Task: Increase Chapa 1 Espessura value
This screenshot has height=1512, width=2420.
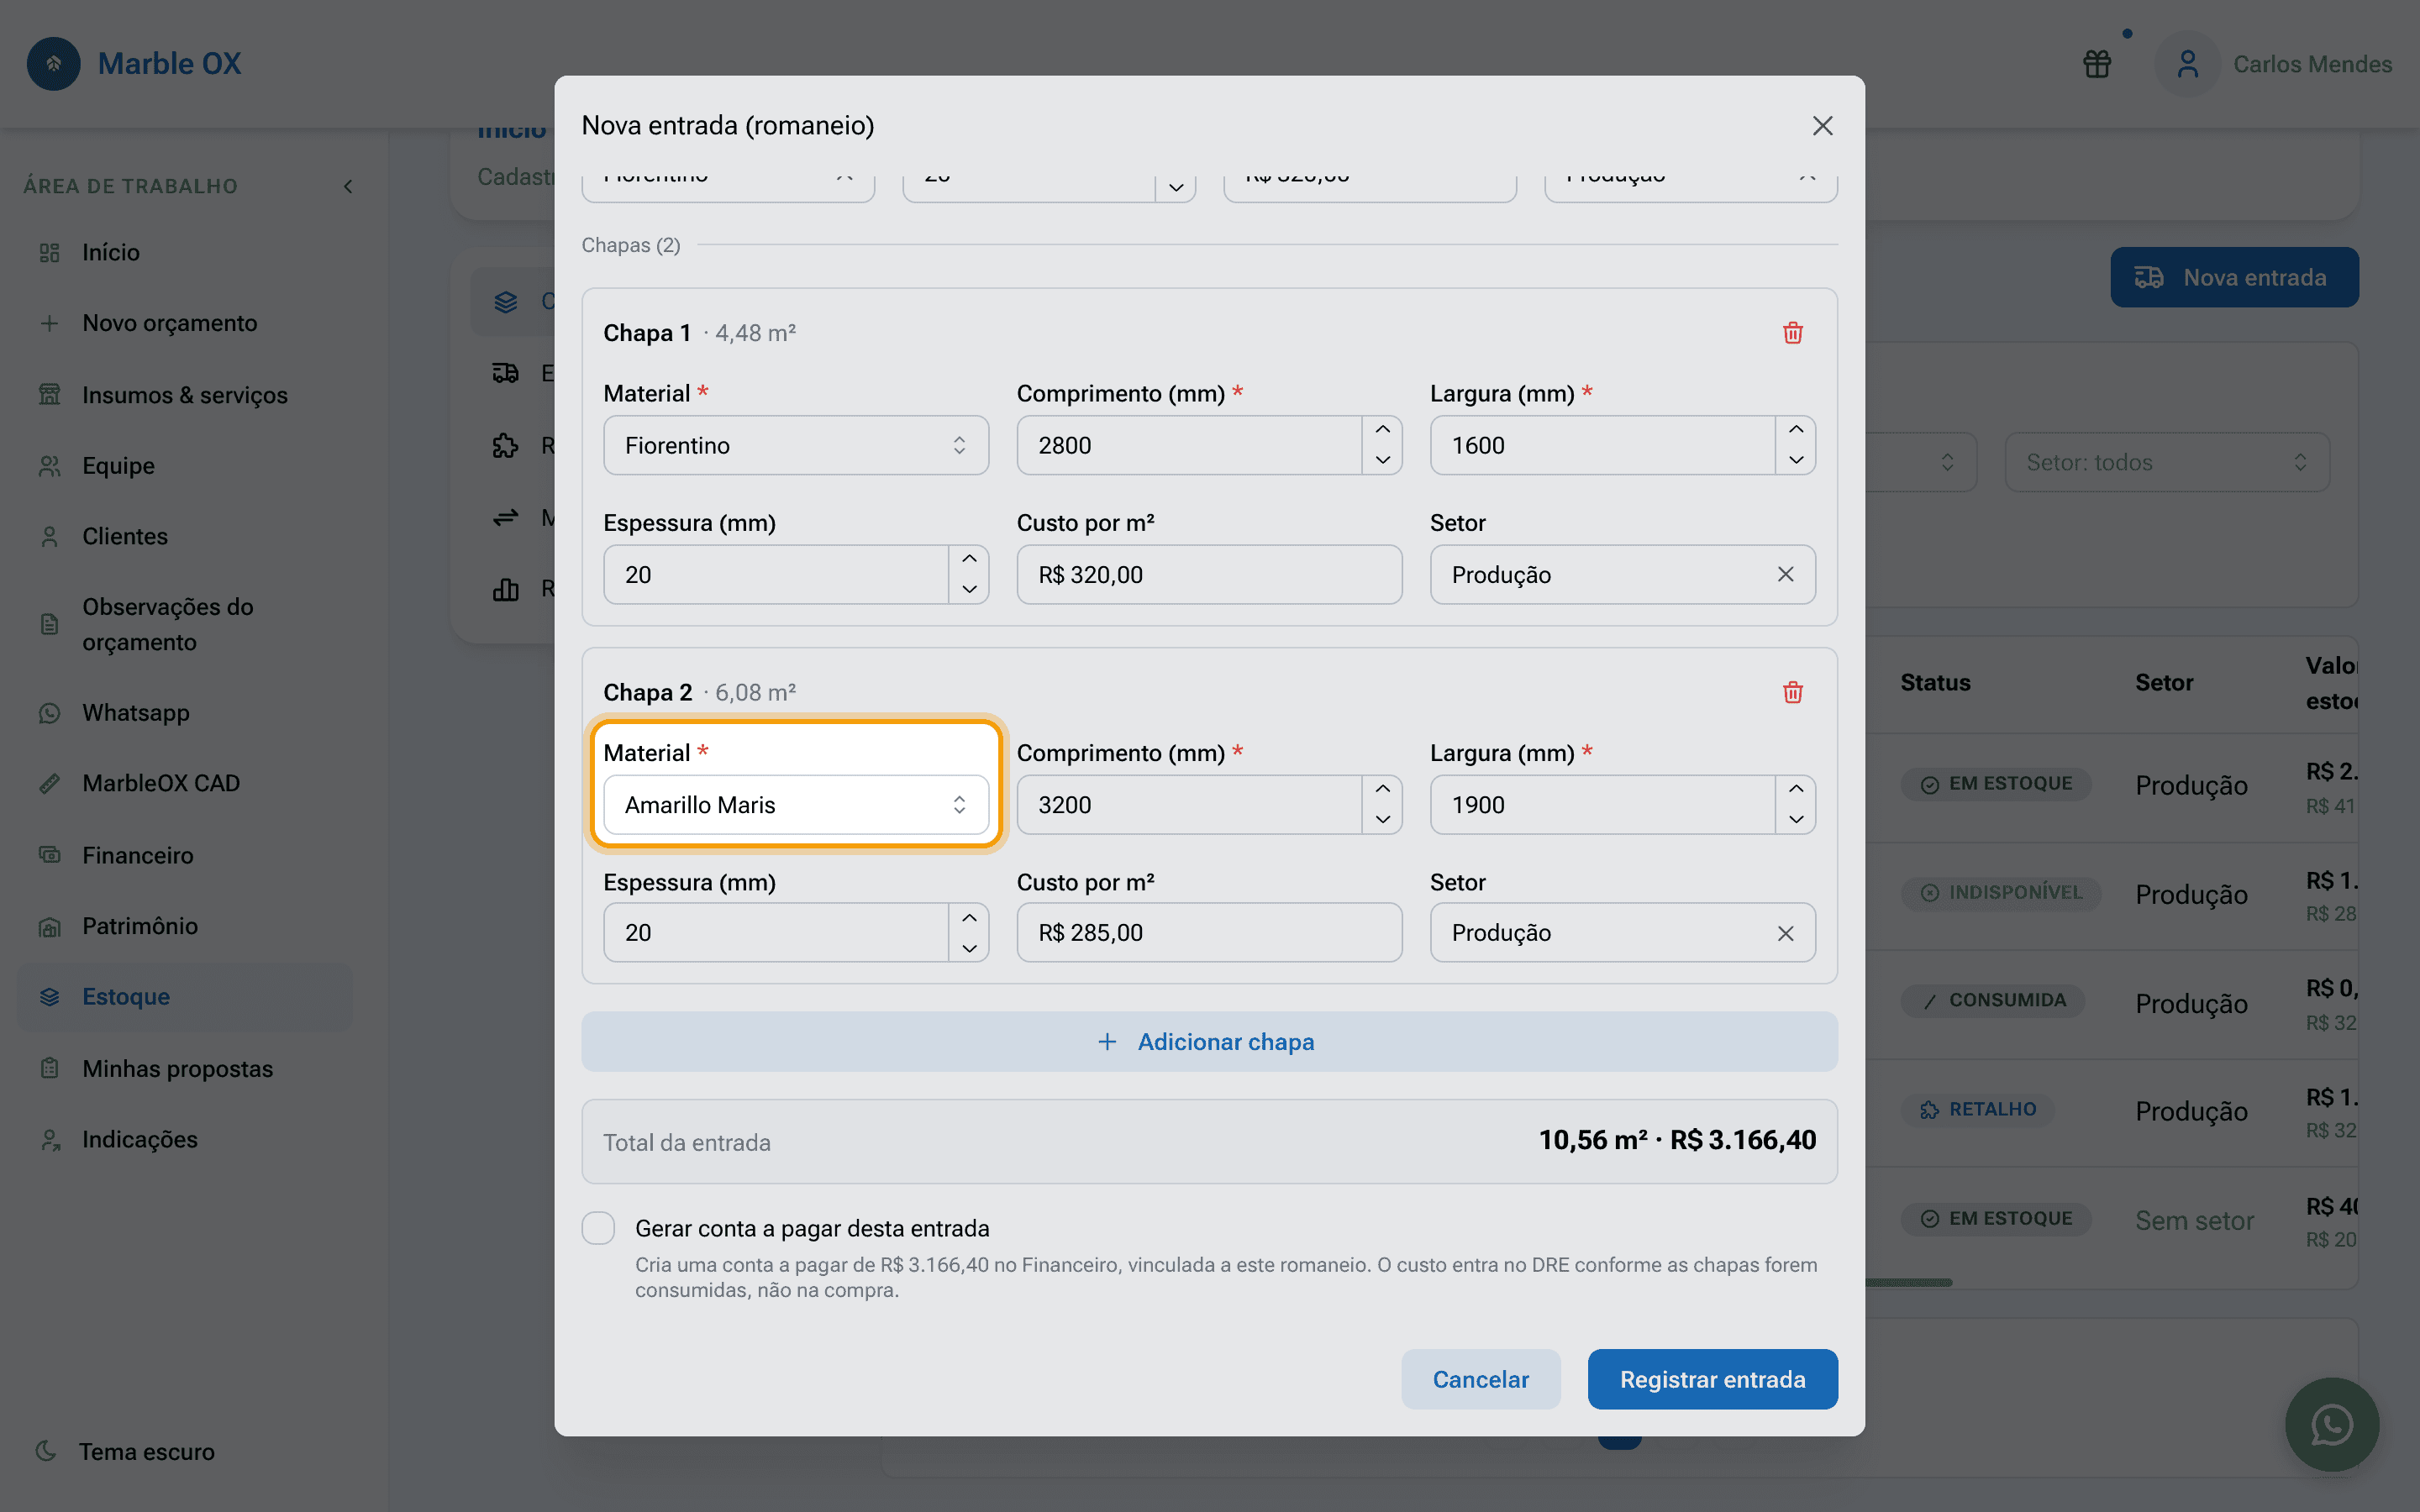Action: coord(969,559)
